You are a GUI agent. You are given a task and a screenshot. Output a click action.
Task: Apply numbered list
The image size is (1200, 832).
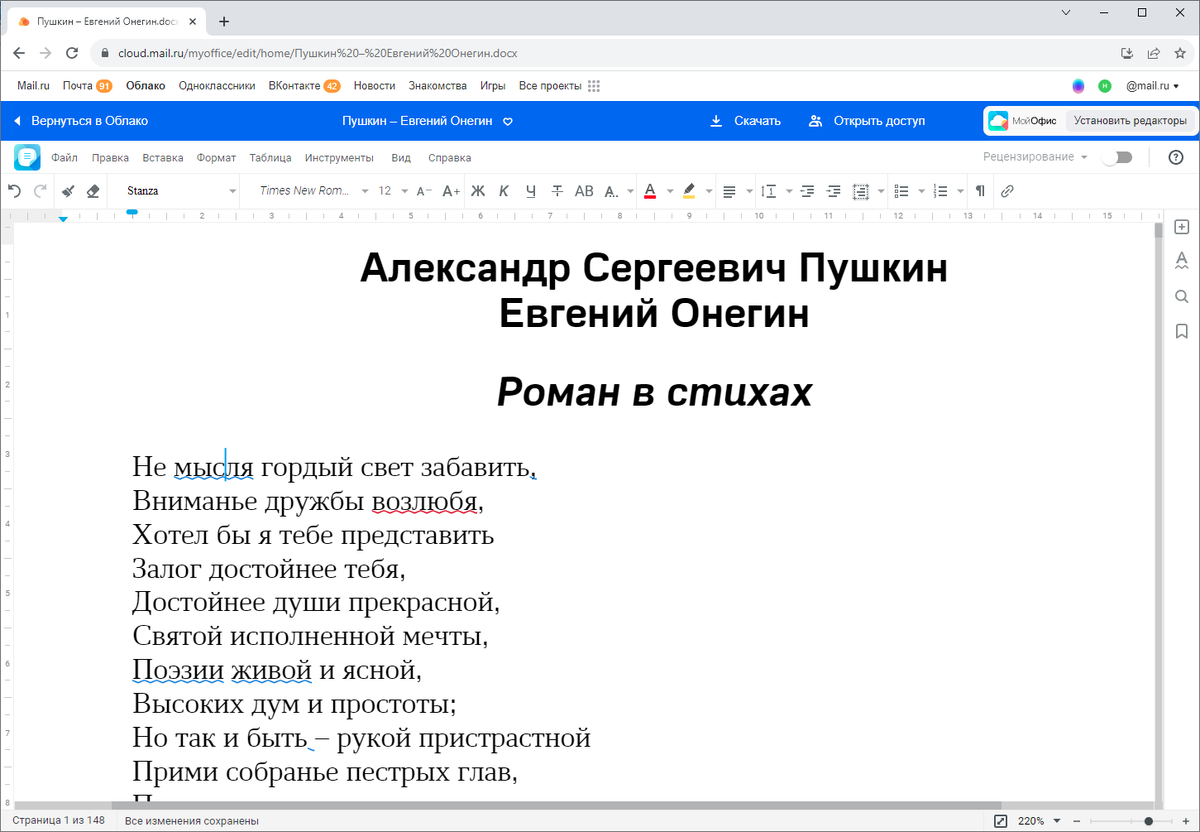click(940, 190)
